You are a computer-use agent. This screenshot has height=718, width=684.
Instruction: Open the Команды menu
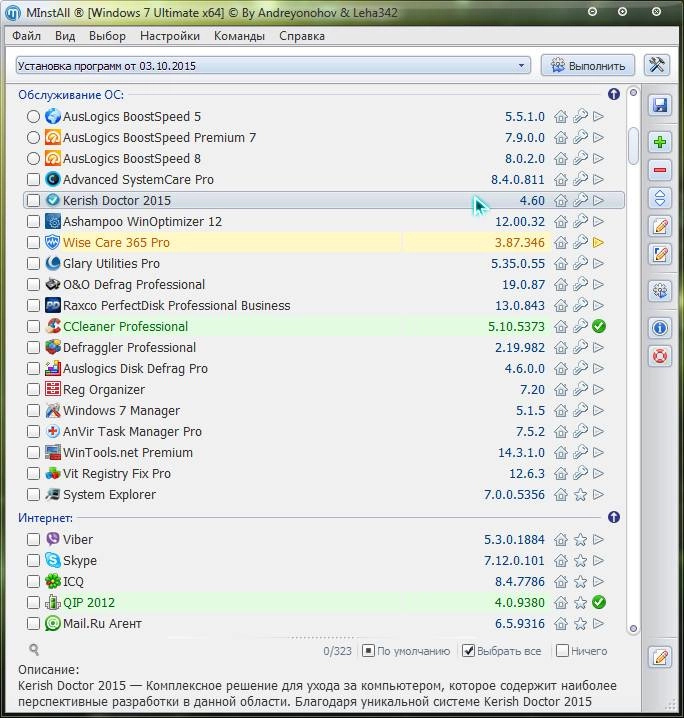click(239, 36)
